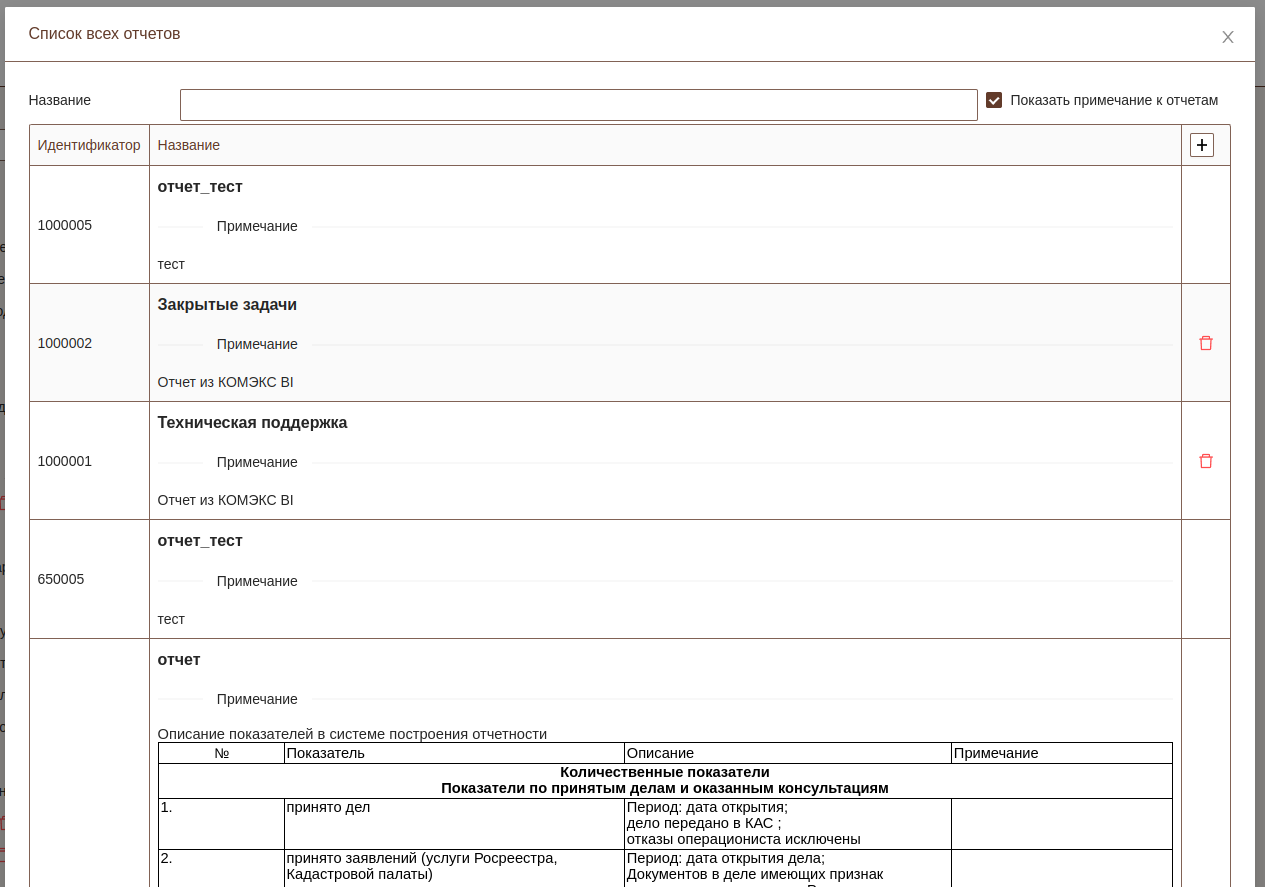The width and height of the screenshot is (1265, 887).
Task: Select the отчет_тест report with ID 650005
Action: pos(200,541)
